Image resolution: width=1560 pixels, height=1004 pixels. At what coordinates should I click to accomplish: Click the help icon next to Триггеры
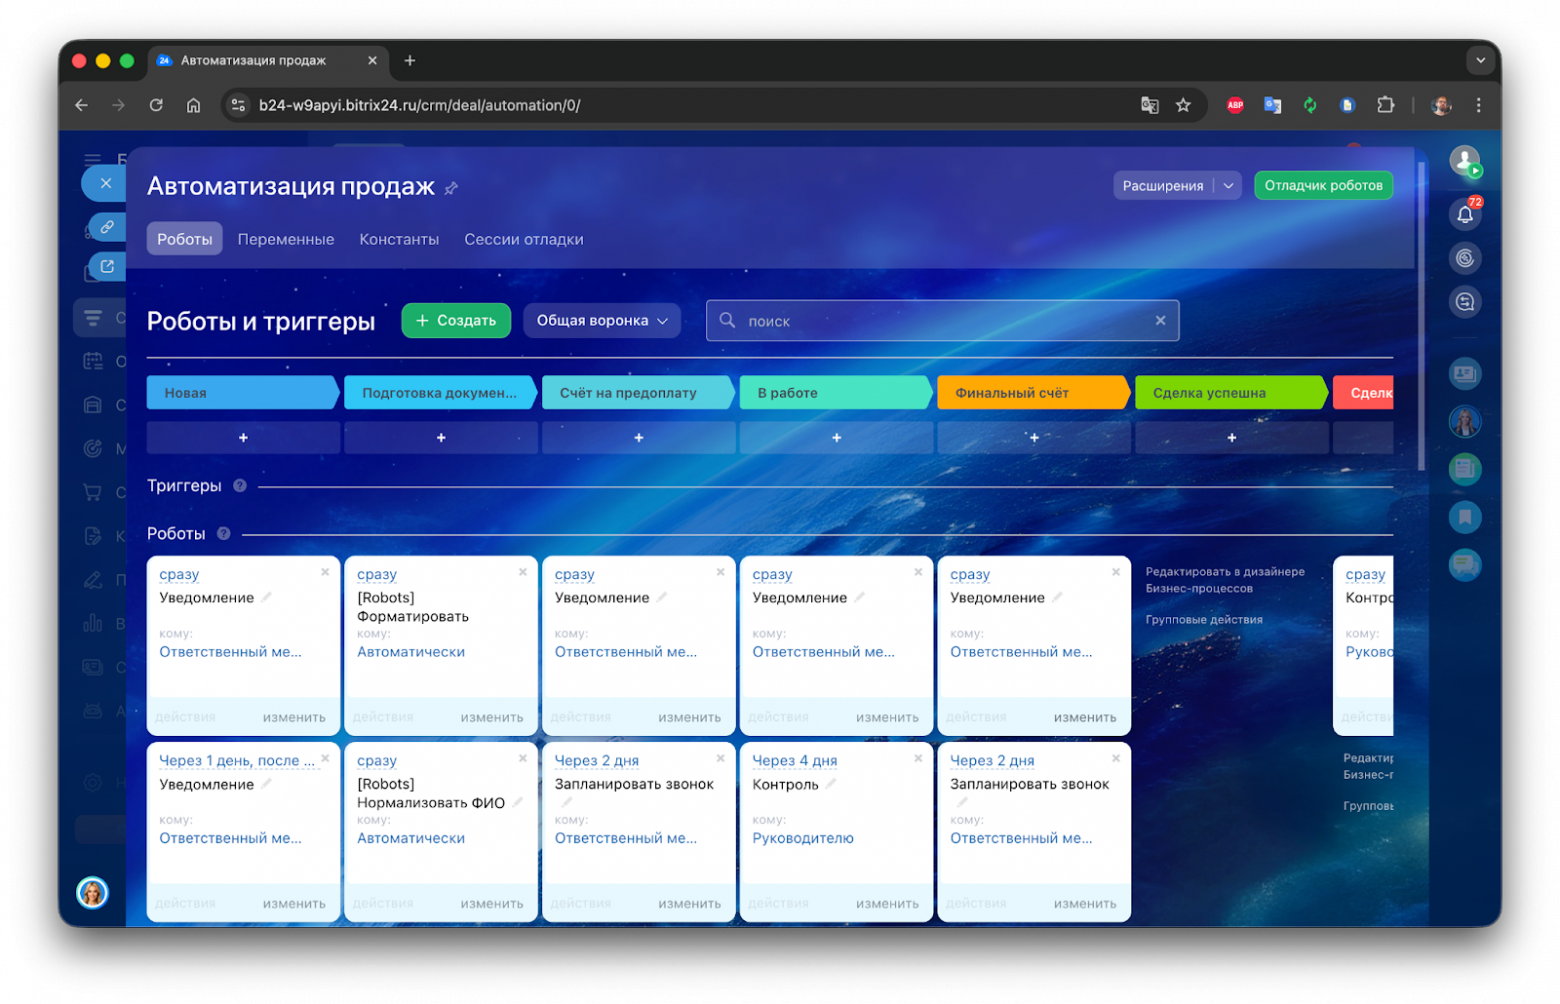click(240, 486)
